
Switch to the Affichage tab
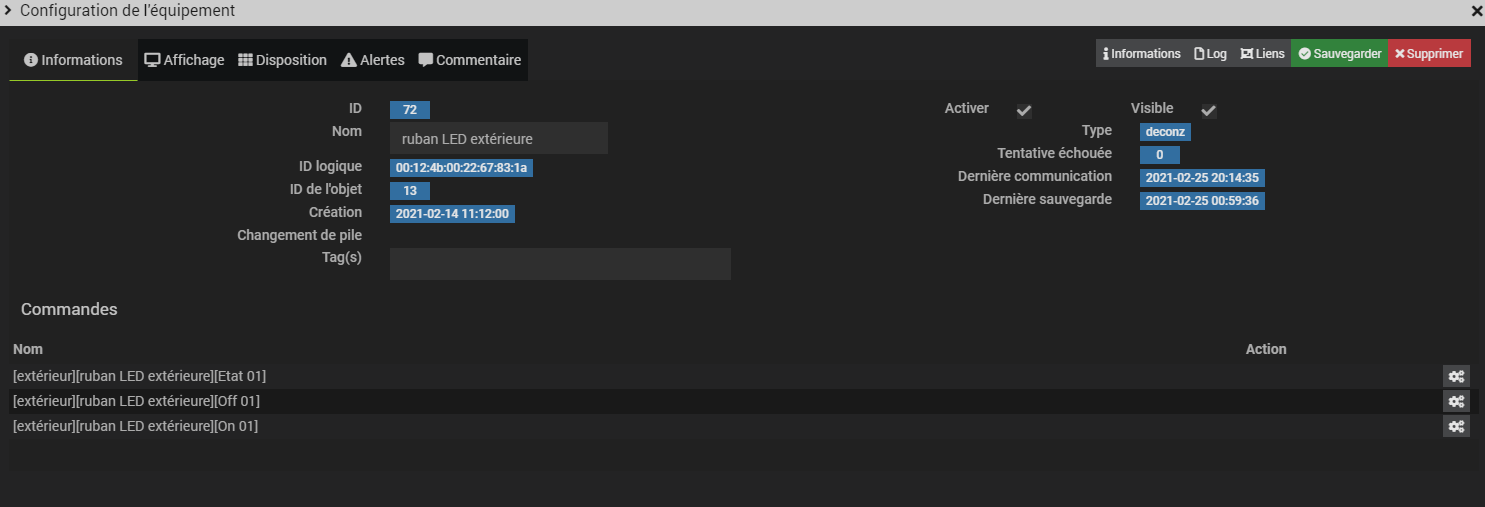tap(185, 60)
